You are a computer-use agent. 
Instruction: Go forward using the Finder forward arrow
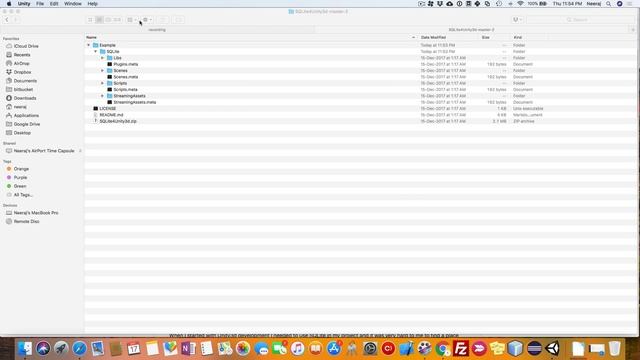[x=16, y=20]
